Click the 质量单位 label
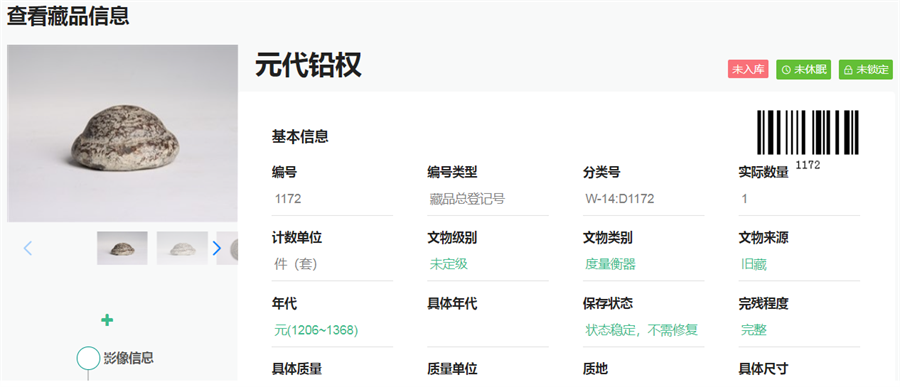Screen dimensions: 900x387 point(452,369)
